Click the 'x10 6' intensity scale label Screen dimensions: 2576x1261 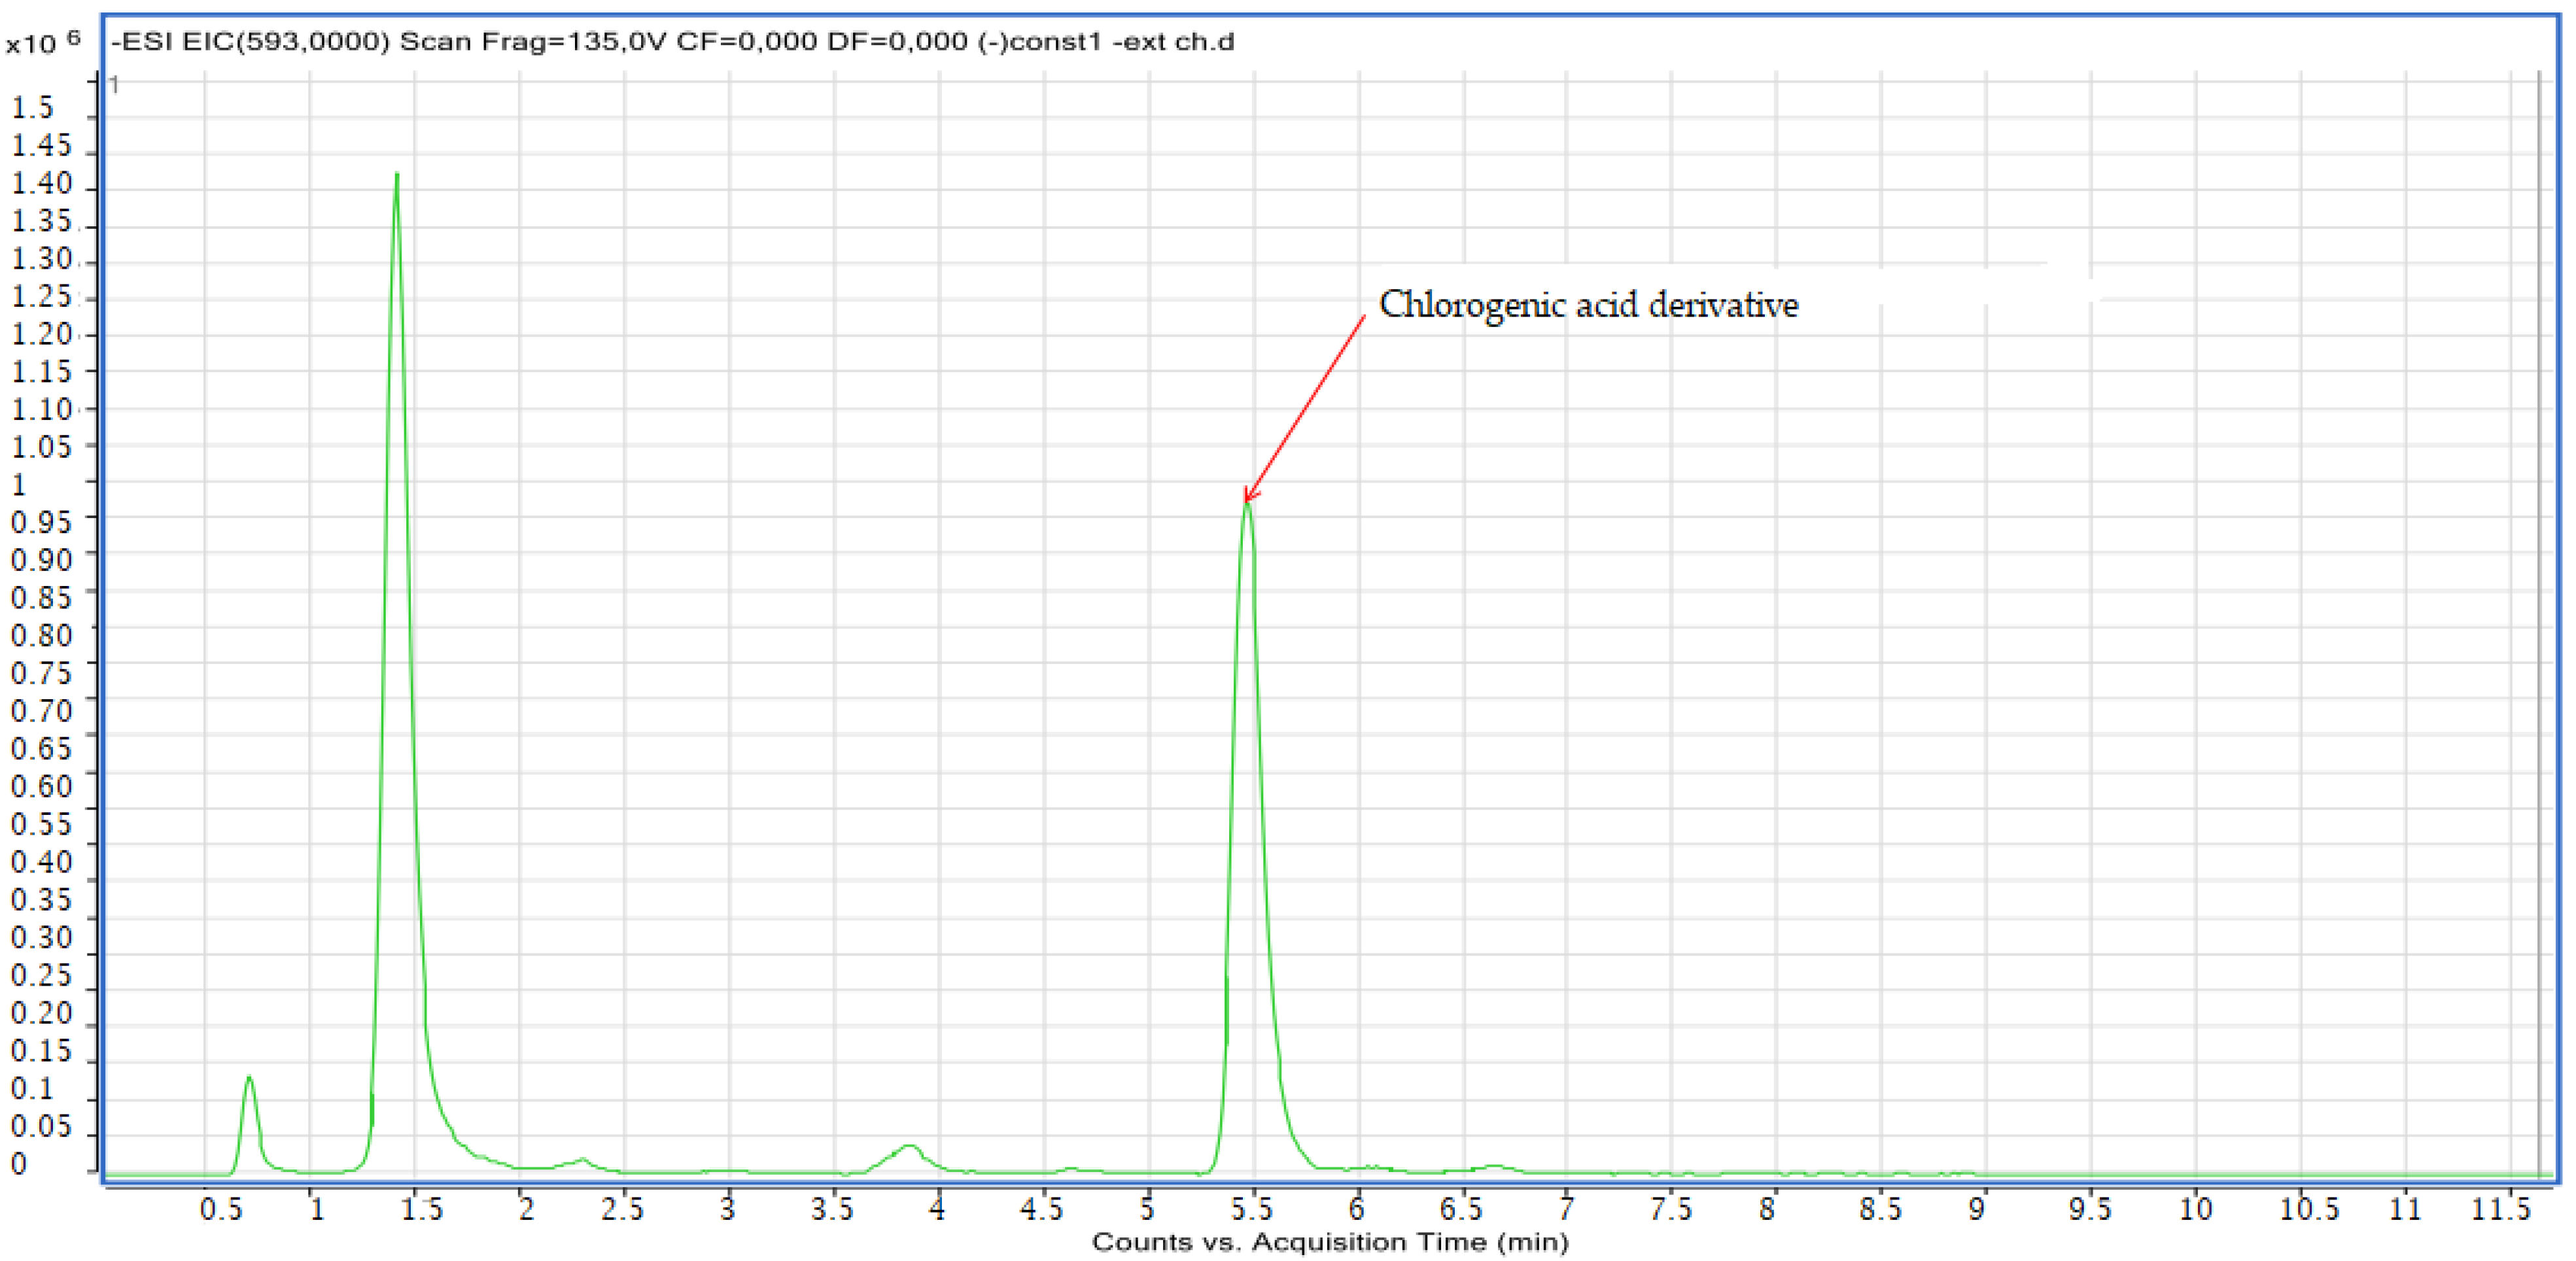(42, 42)
